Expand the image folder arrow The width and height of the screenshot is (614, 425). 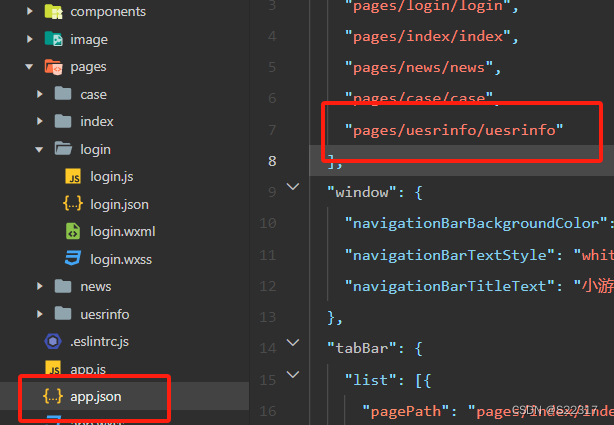click(x=29, y=39)
